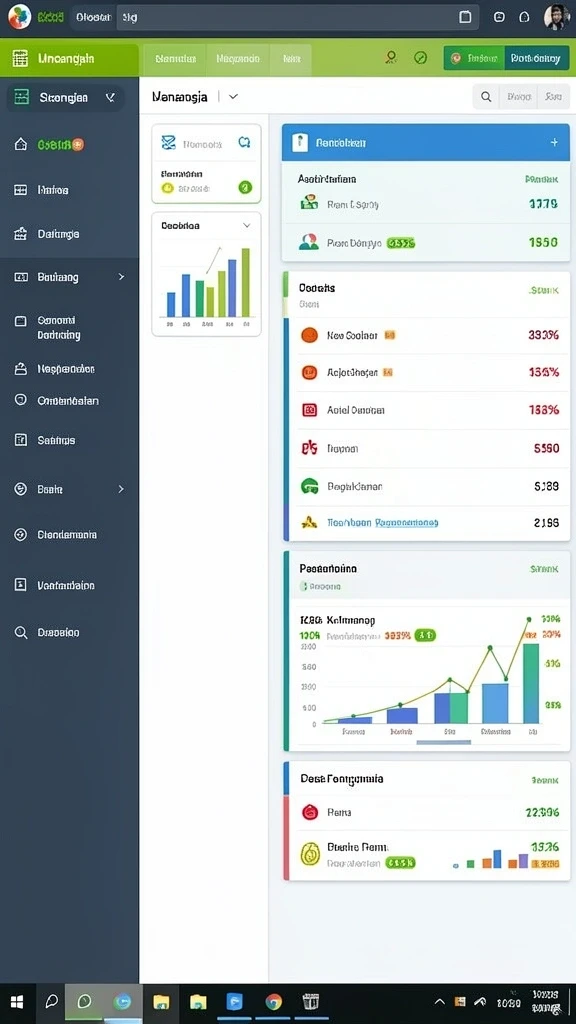
Task: Select the first tab in the green toolbar
Action: coord(176,59)
